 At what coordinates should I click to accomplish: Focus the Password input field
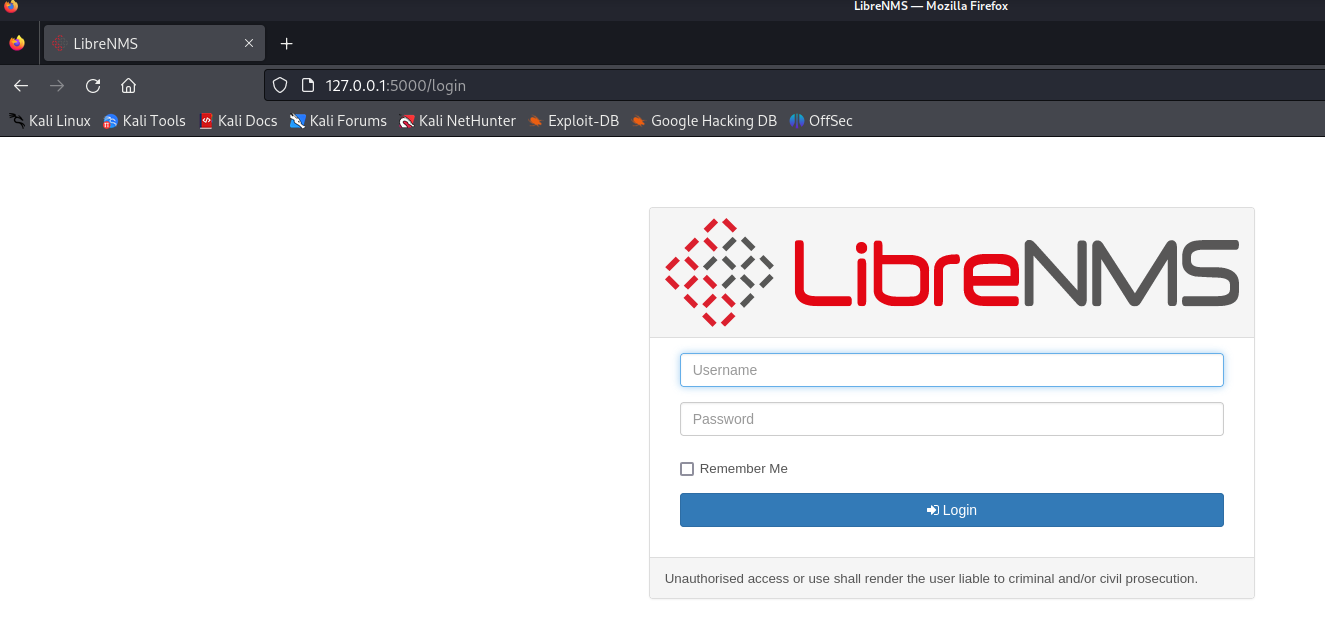coord(952,419)
